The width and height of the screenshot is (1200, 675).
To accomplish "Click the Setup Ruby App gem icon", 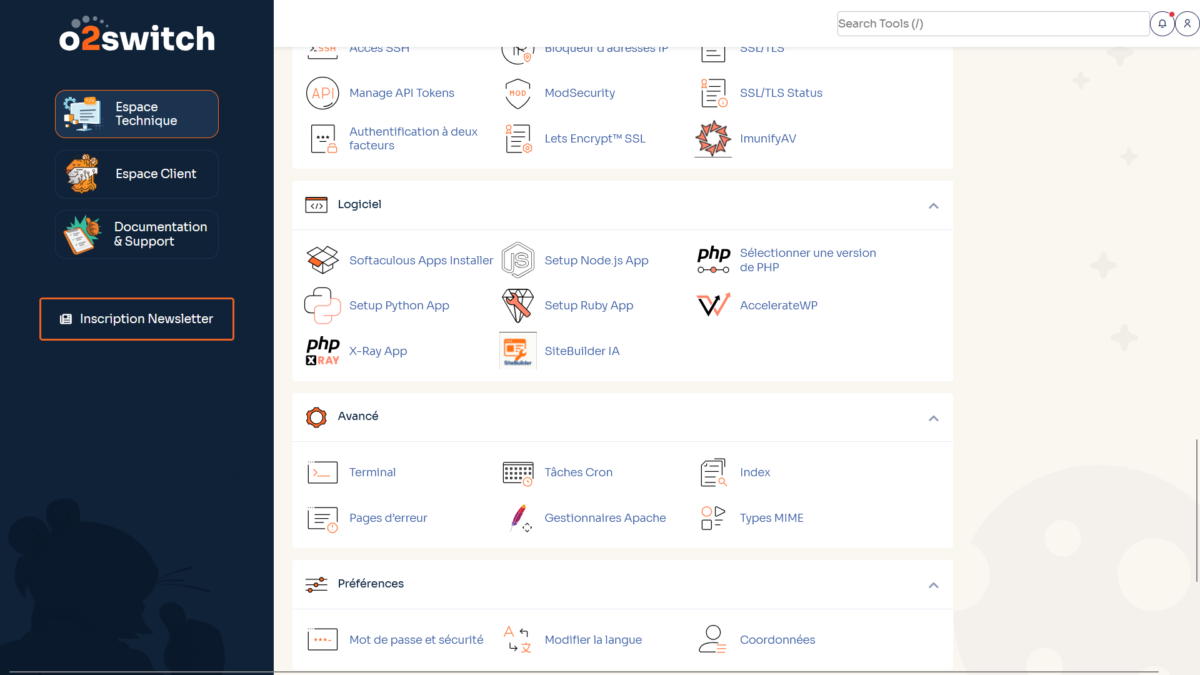I will click(x=517, y=306).
